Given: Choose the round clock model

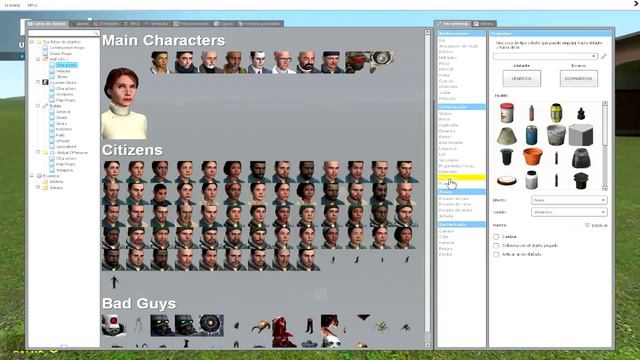Looking at the screenshot, I should (x=507, y=180).
